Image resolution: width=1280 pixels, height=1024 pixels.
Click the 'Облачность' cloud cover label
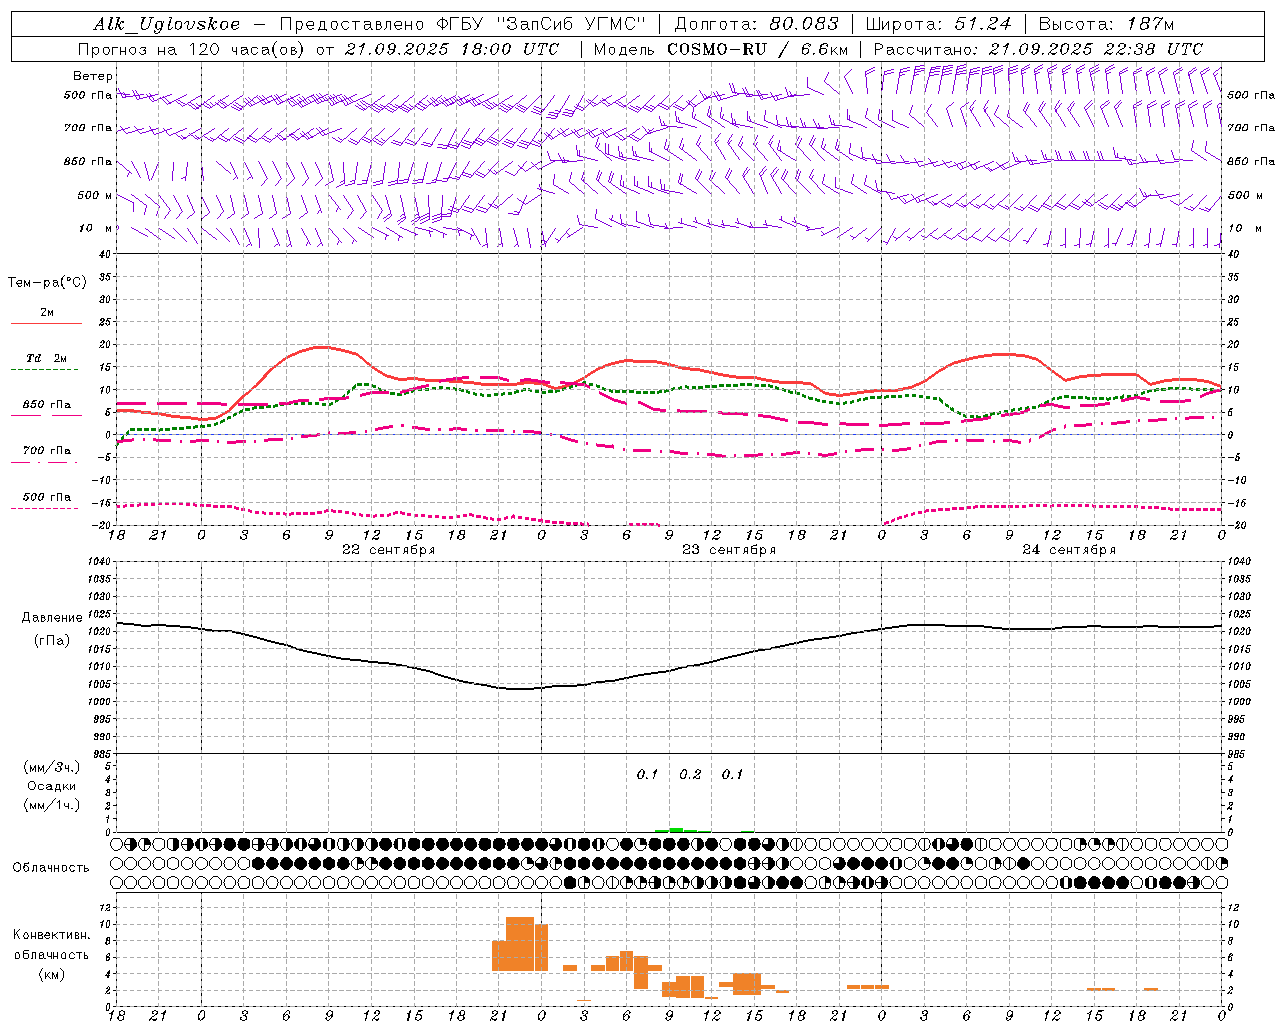point(51,867)
